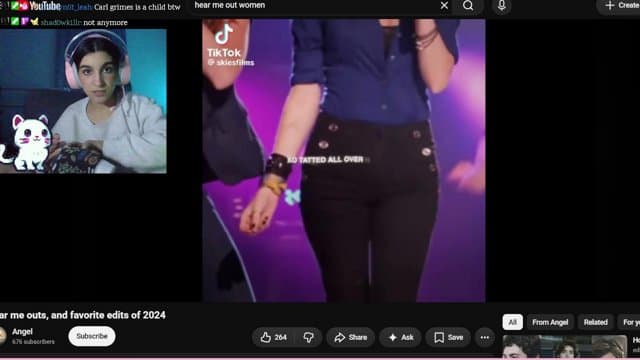The image size is (640, 360).
Task: Click chat message 'Carl grimes is a child btw'
Action: [x=137, y=7]
